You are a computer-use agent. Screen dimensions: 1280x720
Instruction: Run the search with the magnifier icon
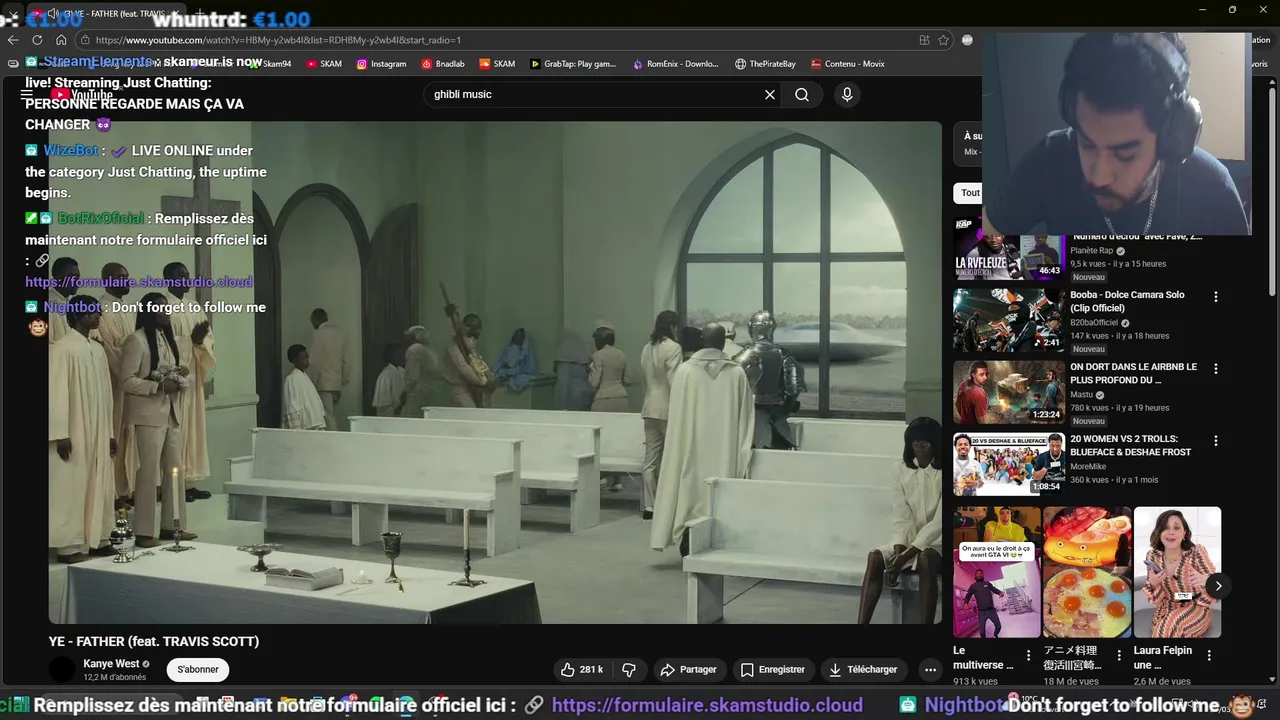tap(802, 94)
